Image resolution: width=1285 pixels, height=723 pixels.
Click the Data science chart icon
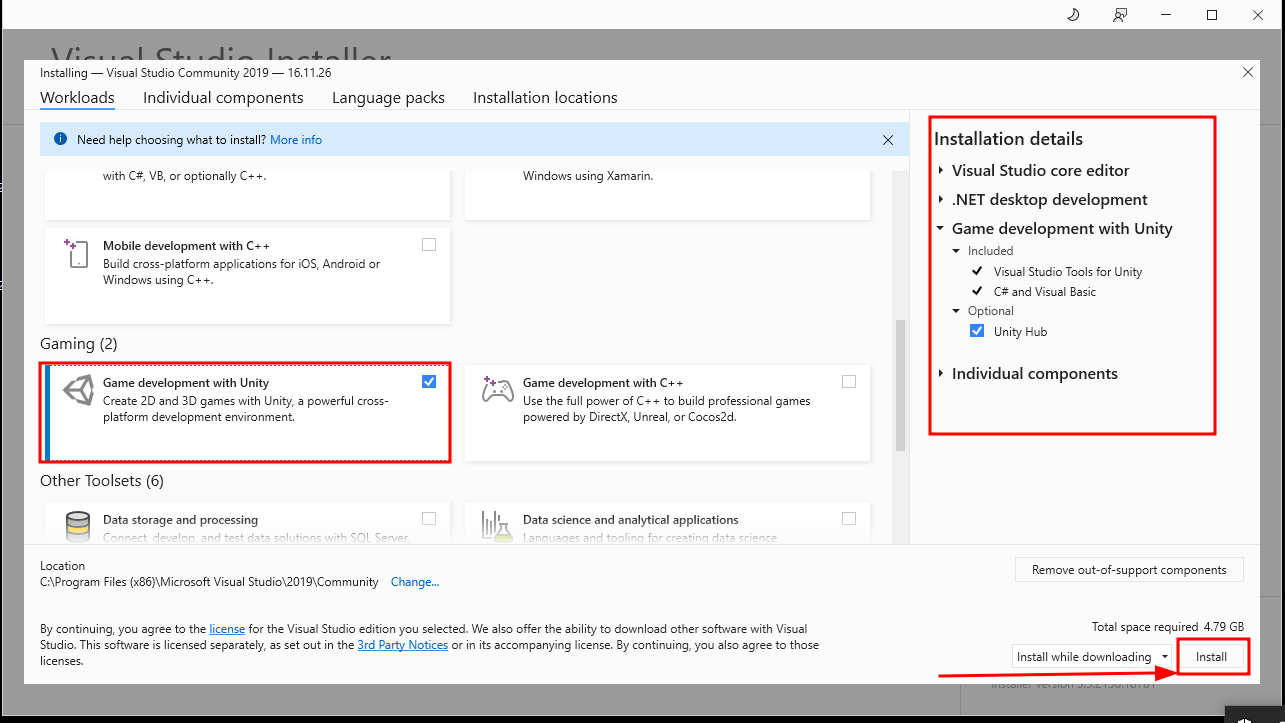click(x=497, y=526)
